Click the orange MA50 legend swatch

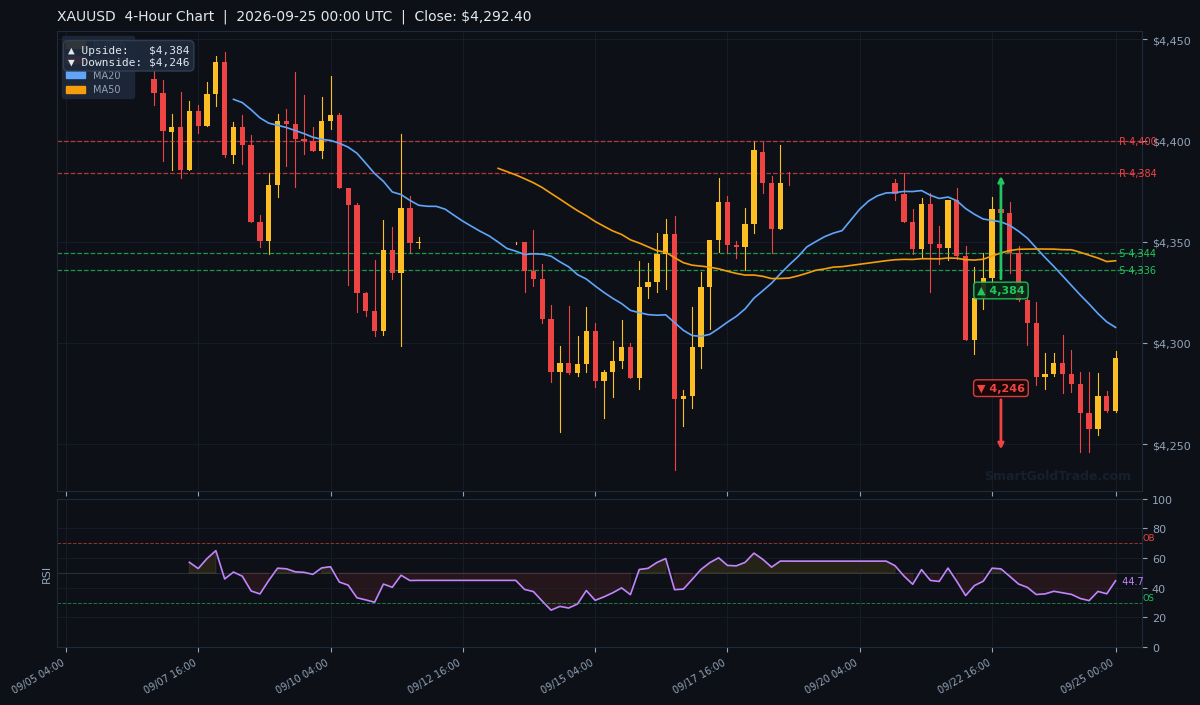[76, 89]
